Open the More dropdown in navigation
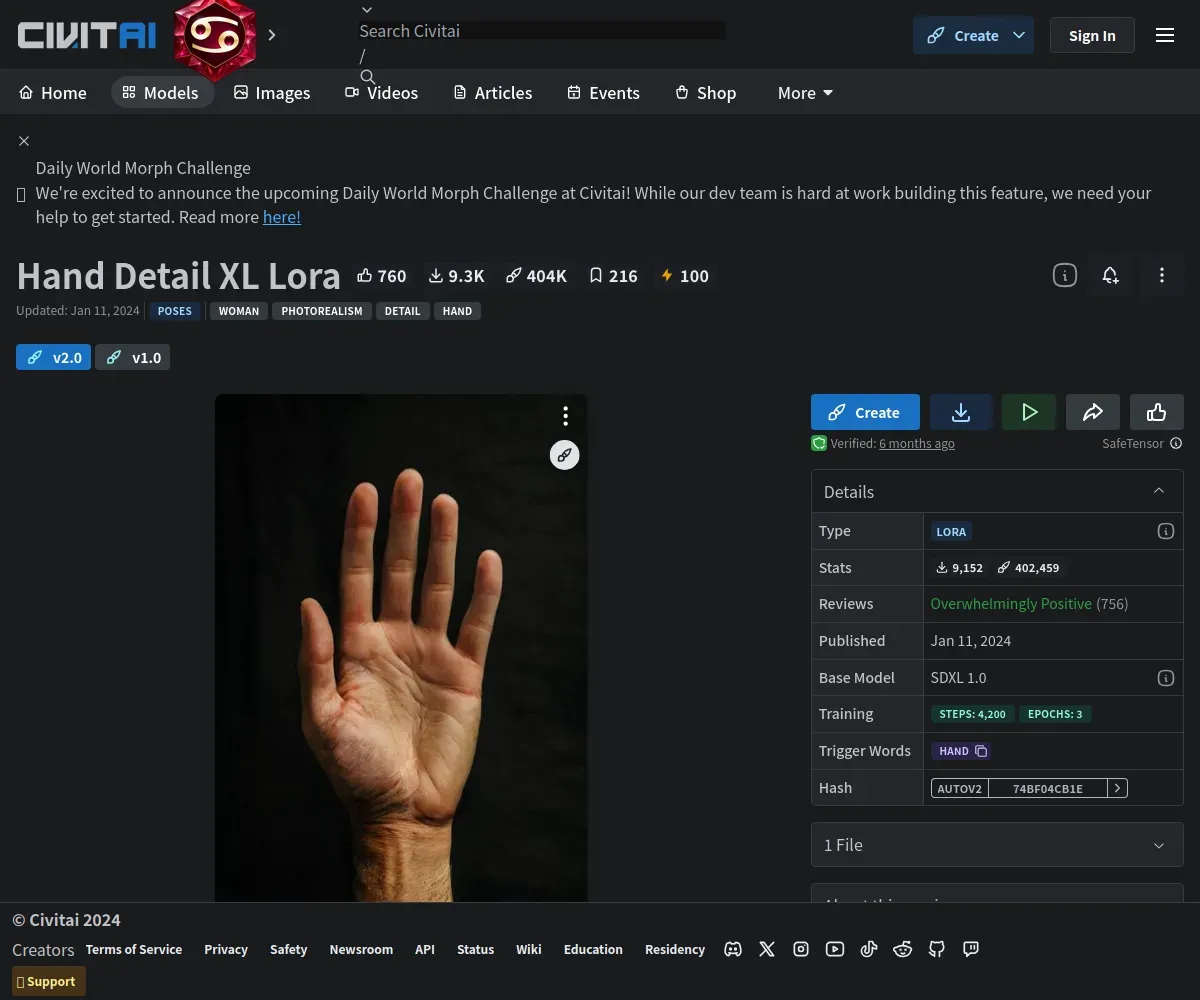This screenshot has width=1200, height=1000. (x=805, y=93)
